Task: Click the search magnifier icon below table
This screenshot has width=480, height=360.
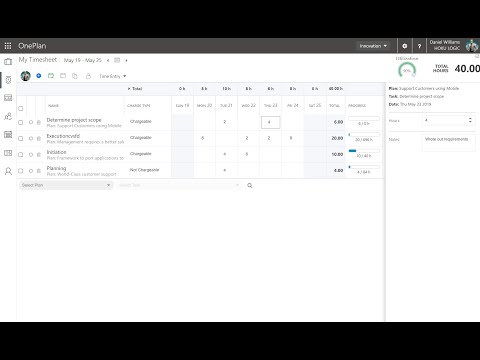Action: click(250, 185)
